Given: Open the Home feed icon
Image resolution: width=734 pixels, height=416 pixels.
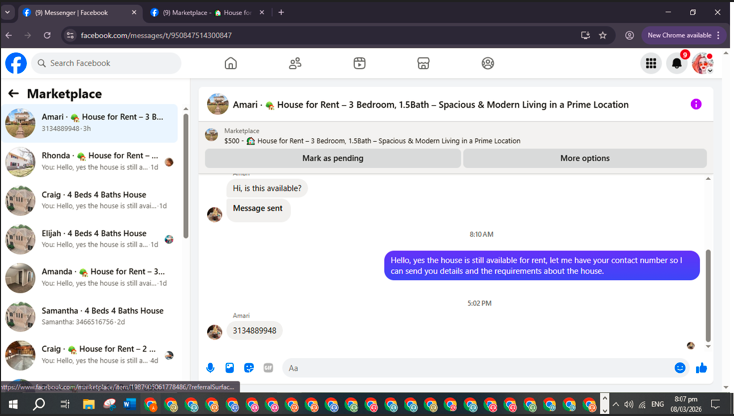Looking at the screenshot, I should coord(231,63).
